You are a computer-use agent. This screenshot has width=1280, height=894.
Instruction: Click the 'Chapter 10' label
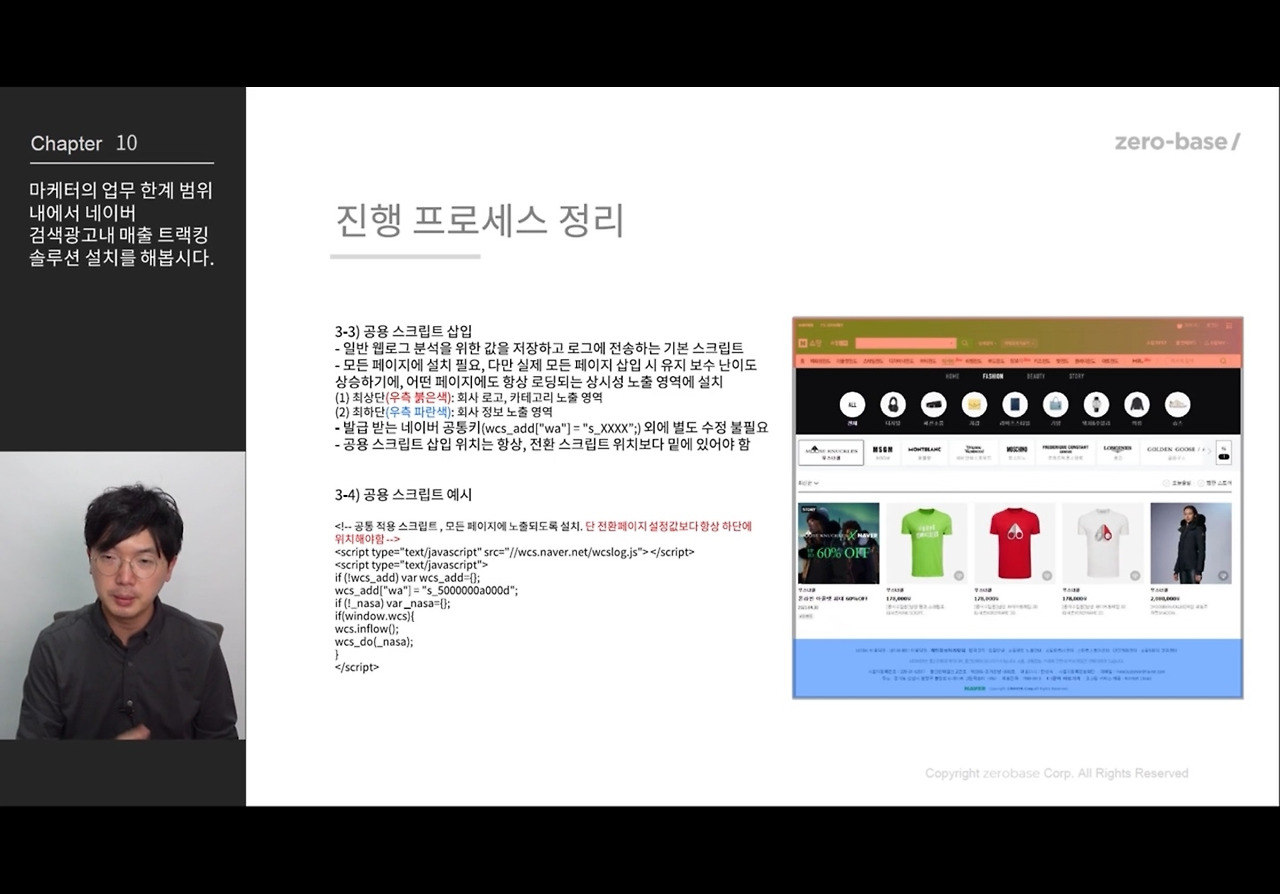[x=84, y=143]
